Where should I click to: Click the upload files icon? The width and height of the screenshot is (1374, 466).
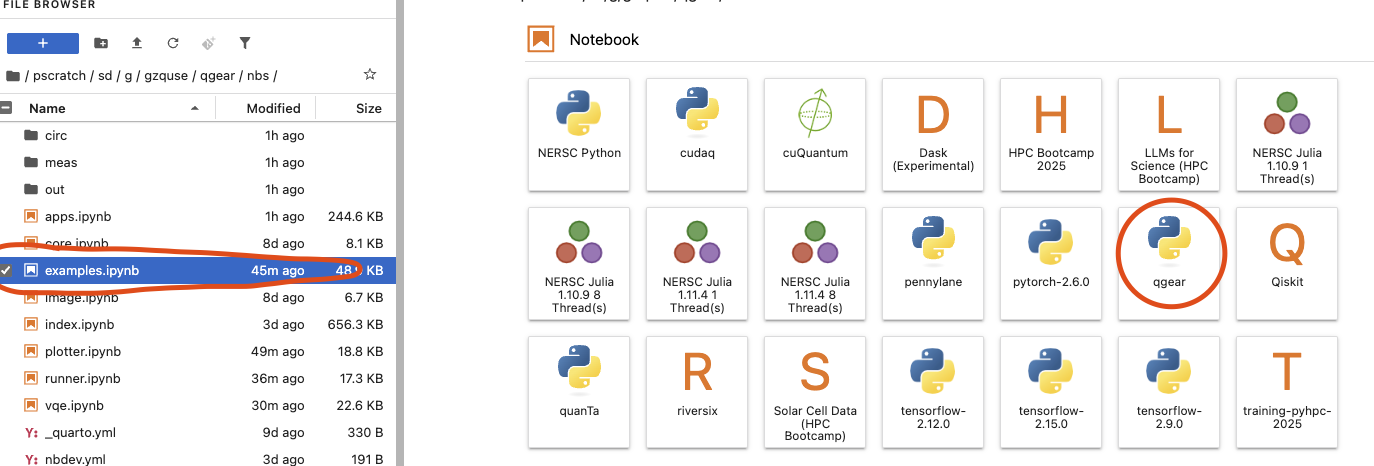[x=137, y=43]
